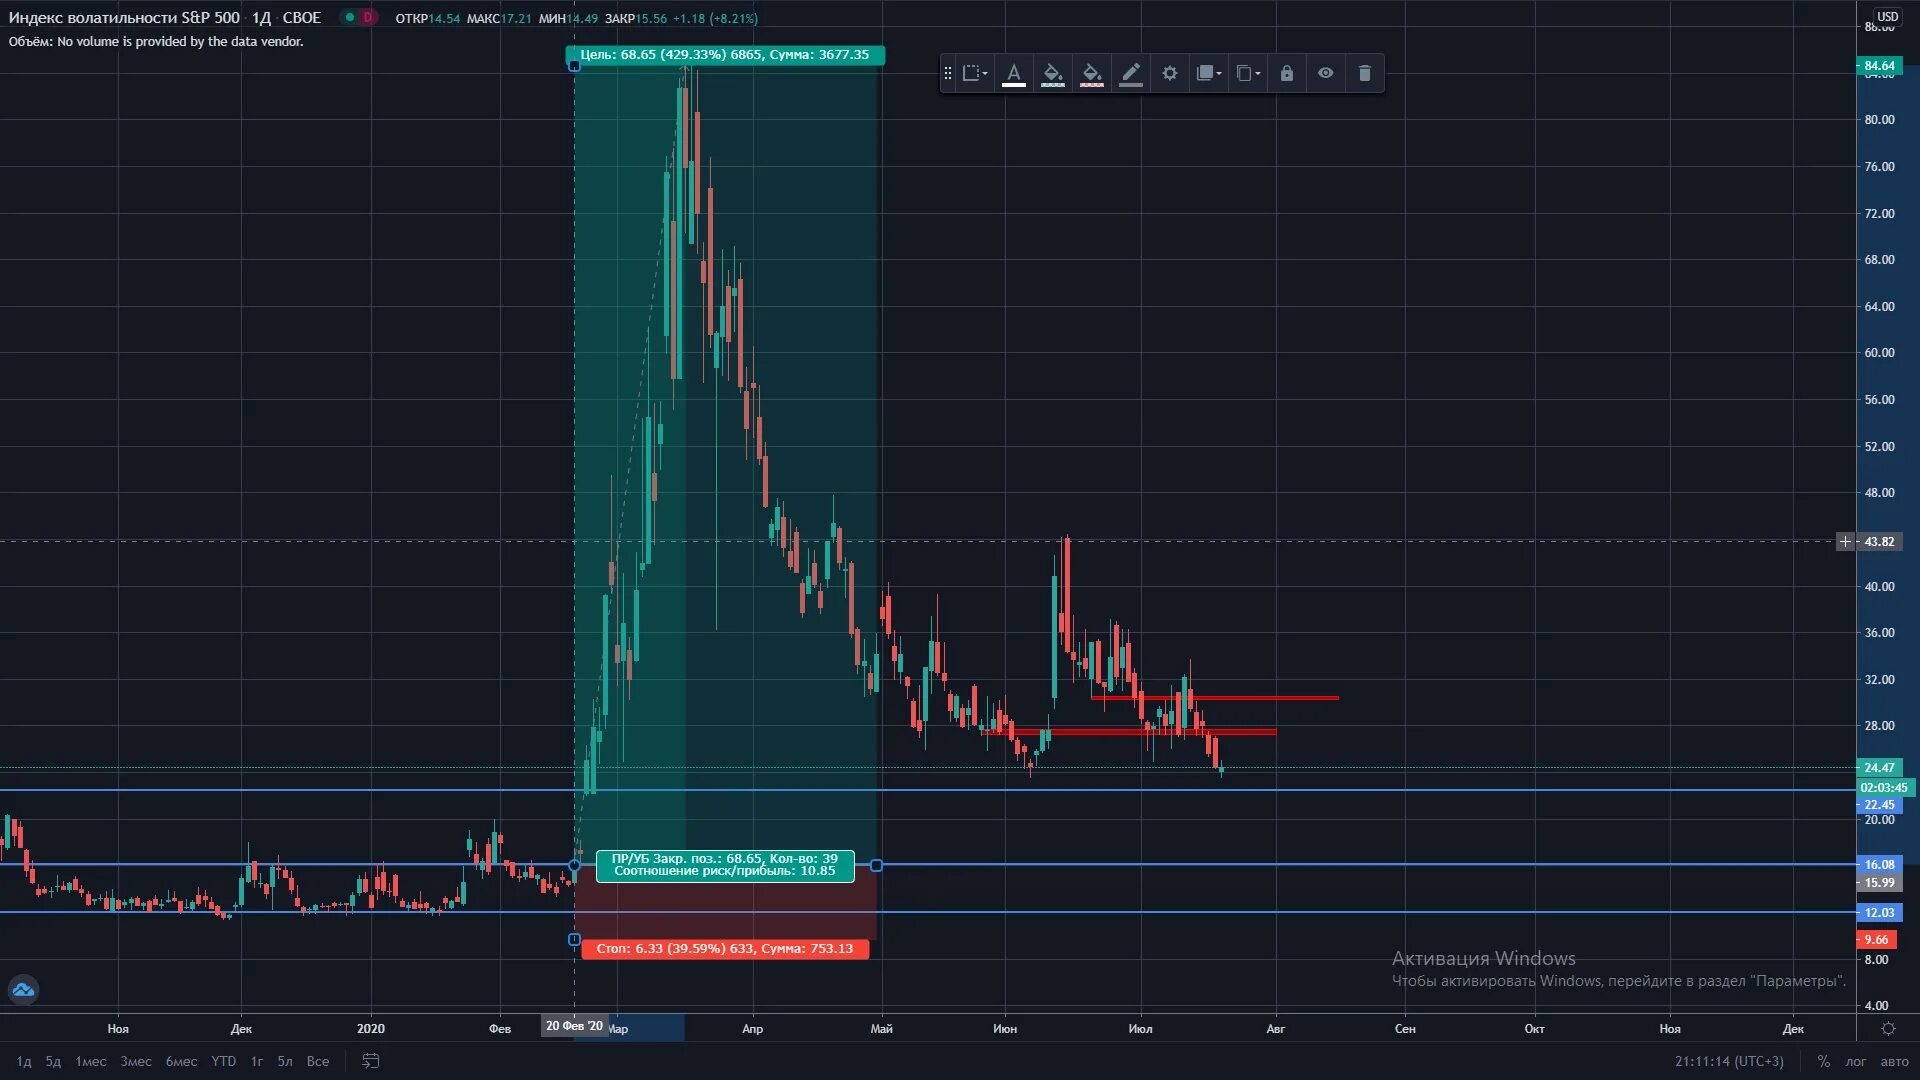Click USD currency label on price axis

pyautogui.click(x=1887, y=17)
